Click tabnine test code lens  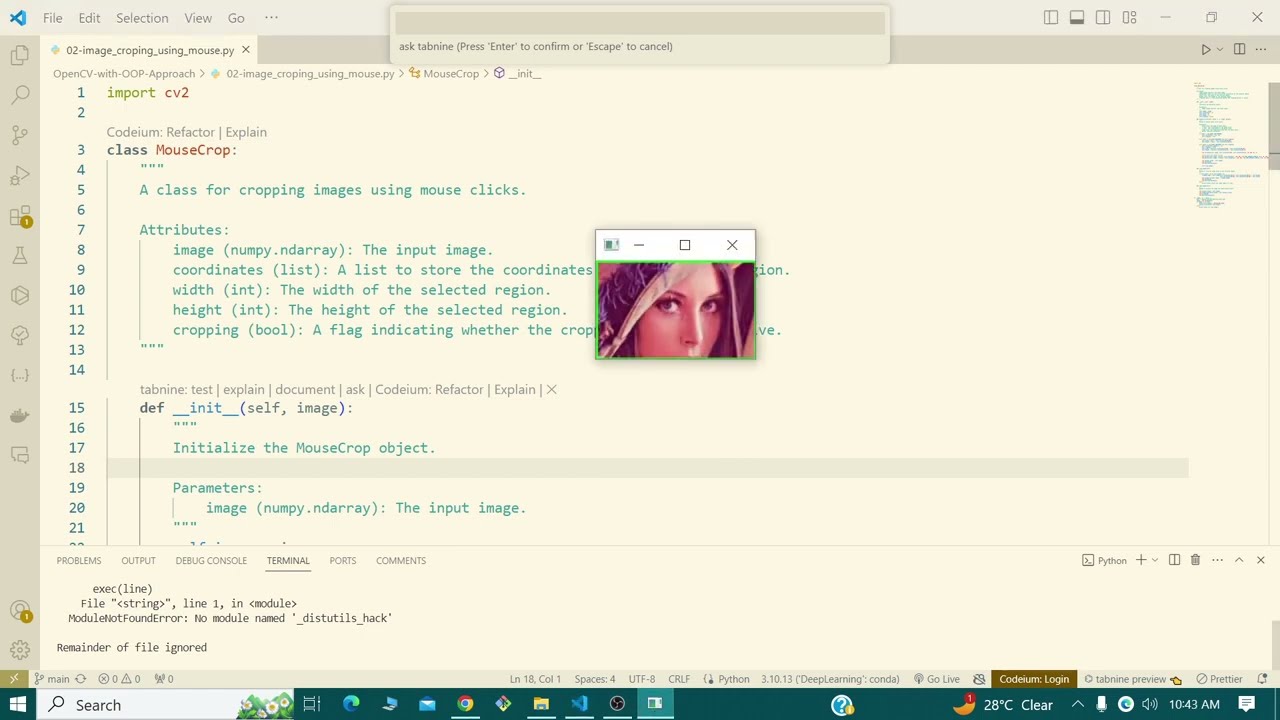tap(201, 389)
